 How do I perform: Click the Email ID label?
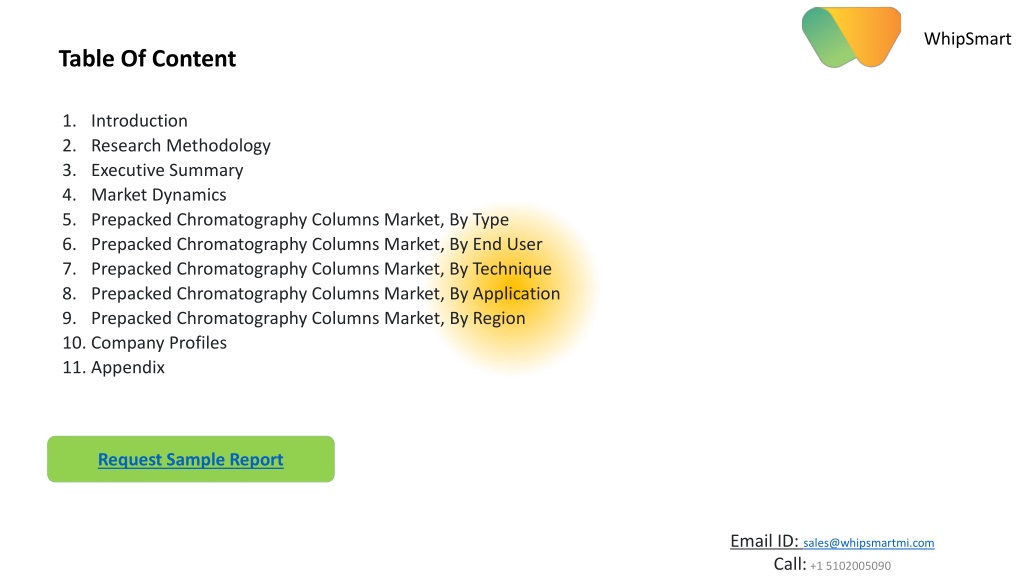(764, 541)
